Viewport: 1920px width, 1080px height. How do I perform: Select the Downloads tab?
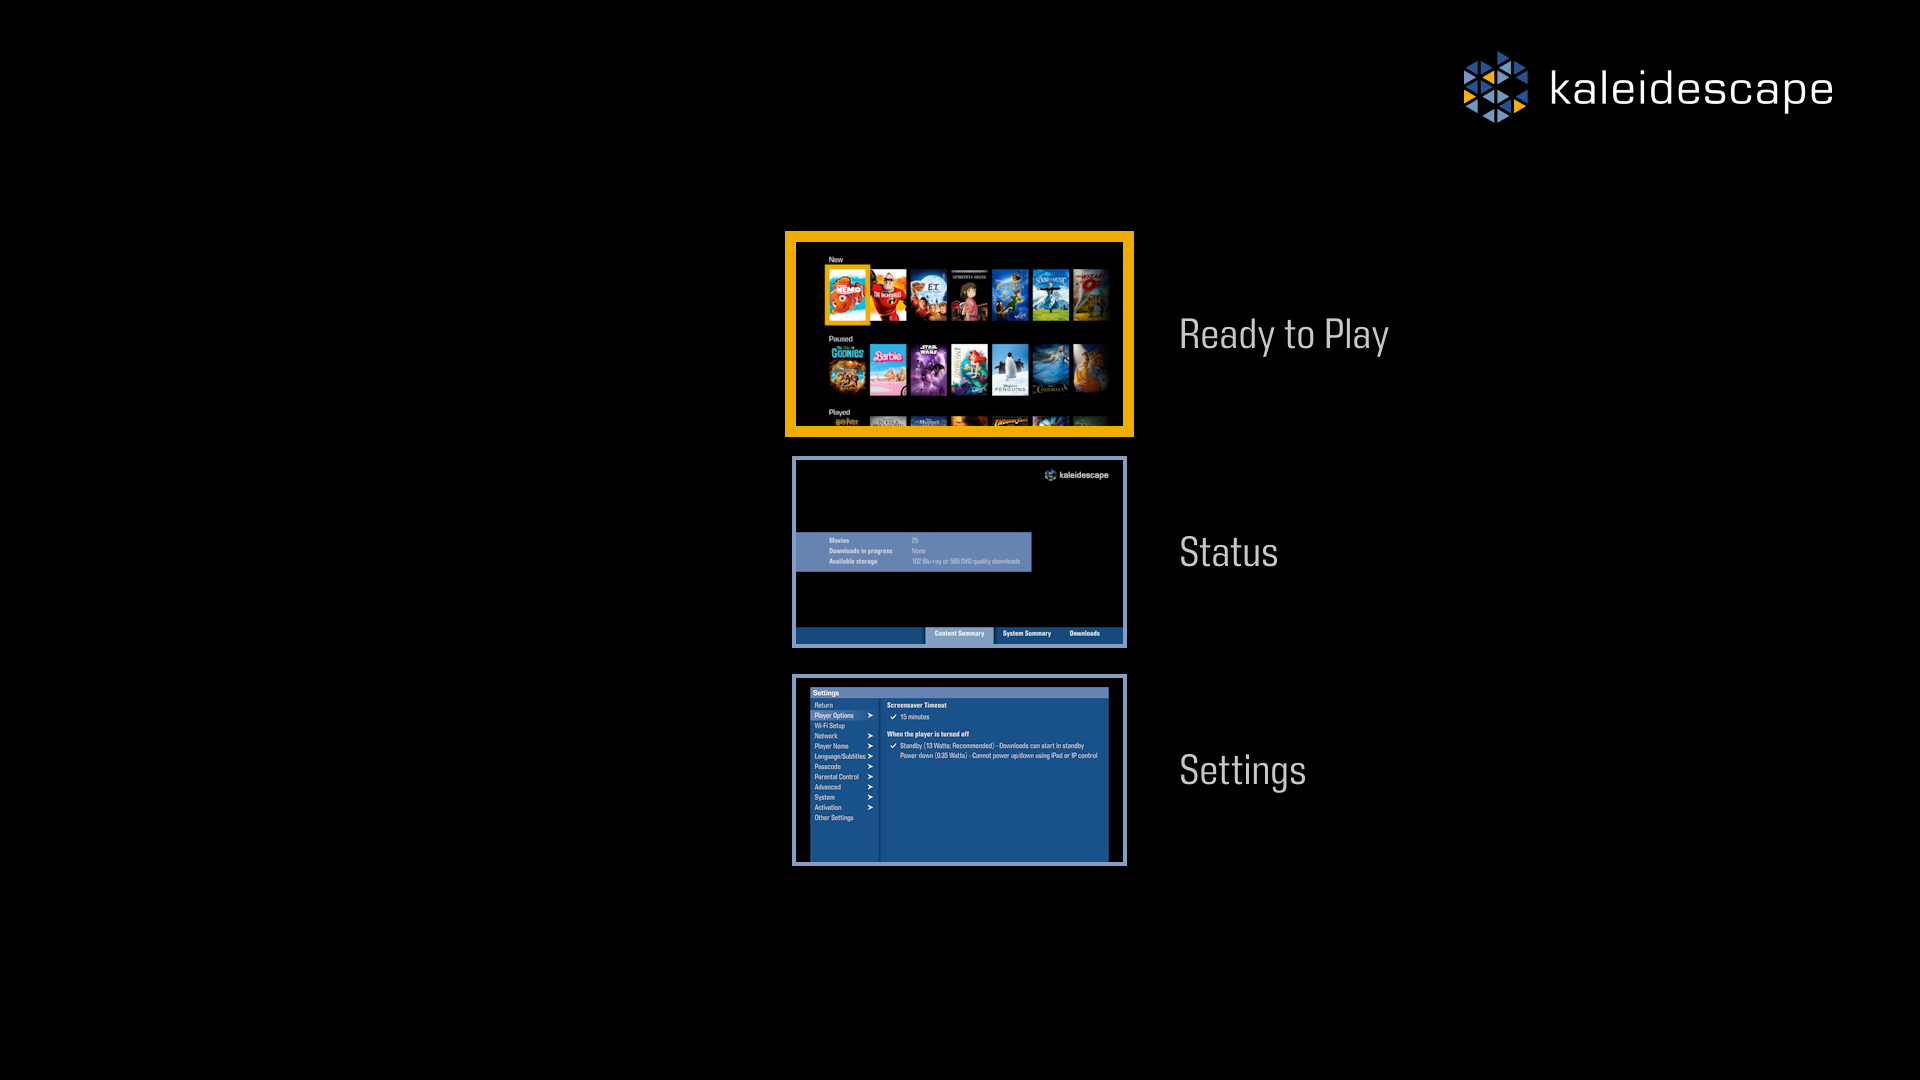[1084, 633]
